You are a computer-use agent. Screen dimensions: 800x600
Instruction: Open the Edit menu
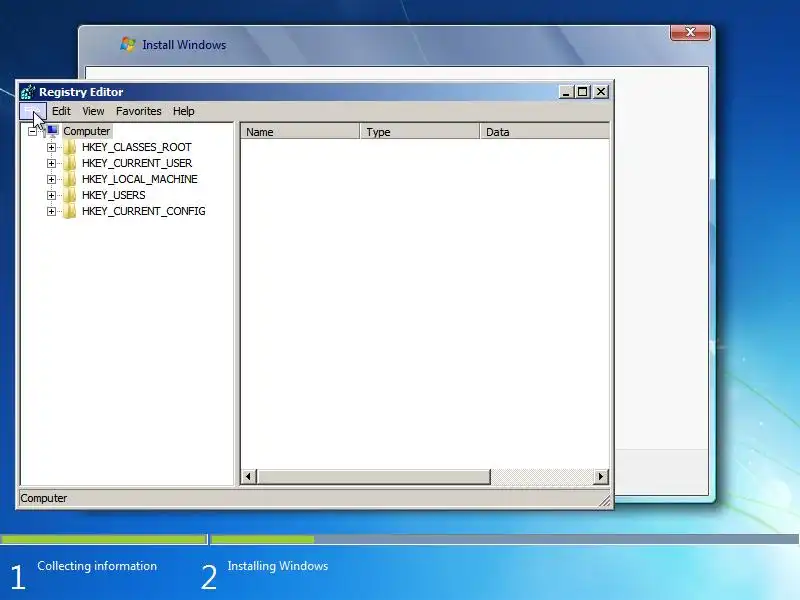[x=61, y=111]
